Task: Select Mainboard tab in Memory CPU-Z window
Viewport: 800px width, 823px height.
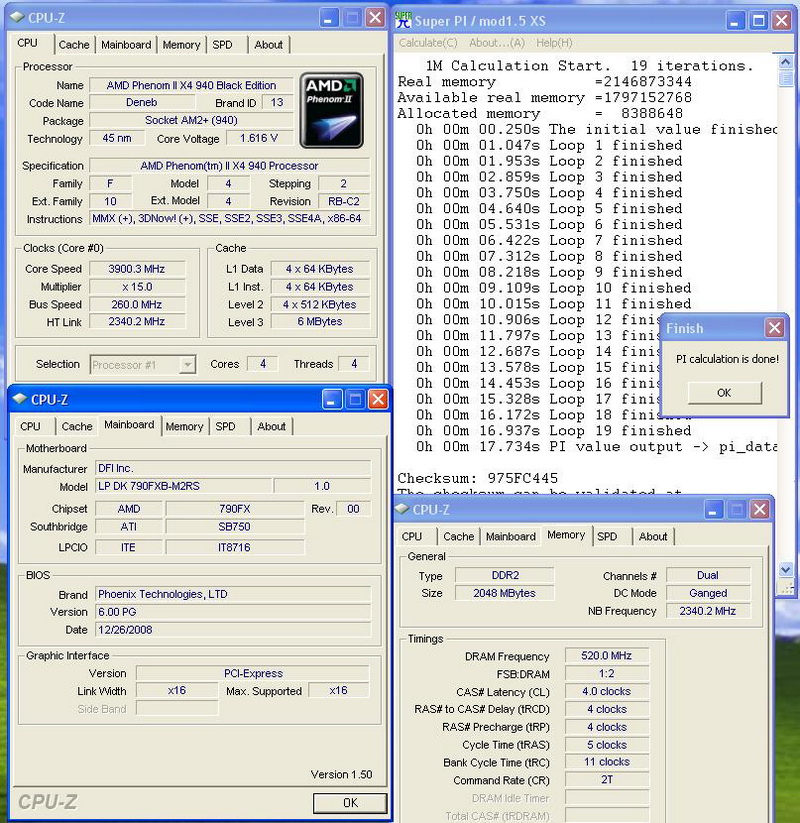Action: point(511,537)
